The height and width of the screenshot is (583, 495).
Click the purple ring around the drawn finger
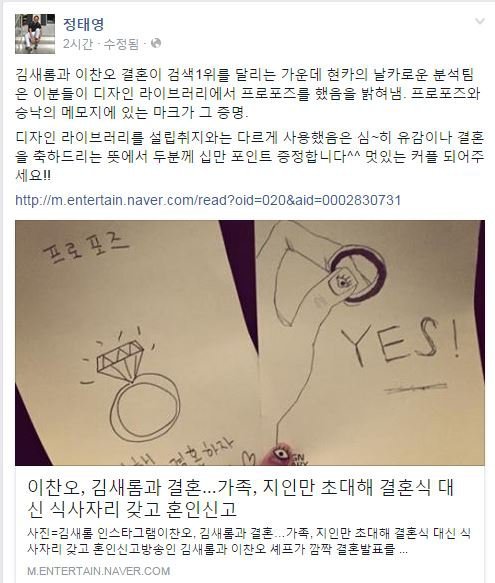[x=358, y=273]
